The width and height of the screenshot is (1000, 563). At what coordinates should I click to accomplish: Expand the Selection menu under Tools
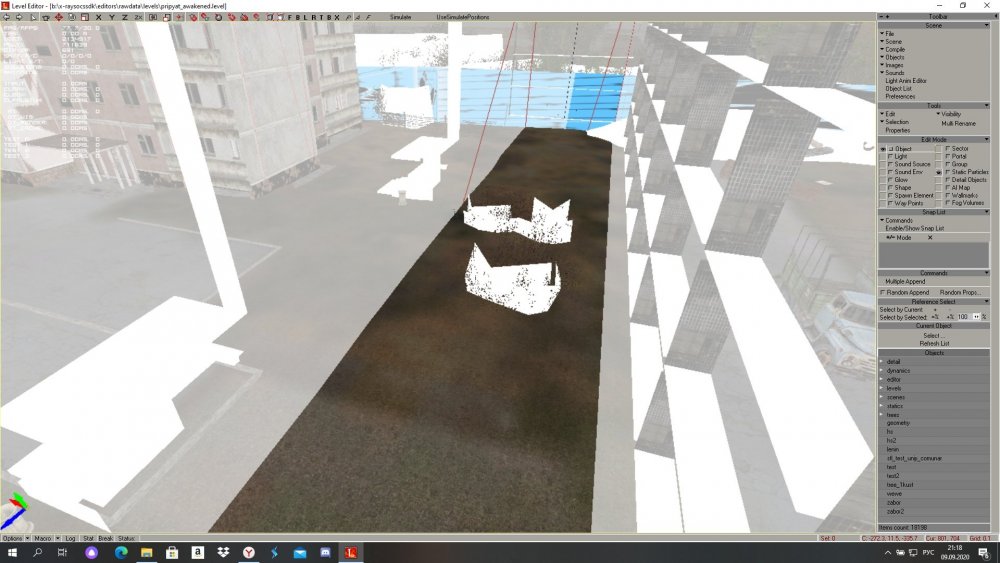tap(896, 122)
